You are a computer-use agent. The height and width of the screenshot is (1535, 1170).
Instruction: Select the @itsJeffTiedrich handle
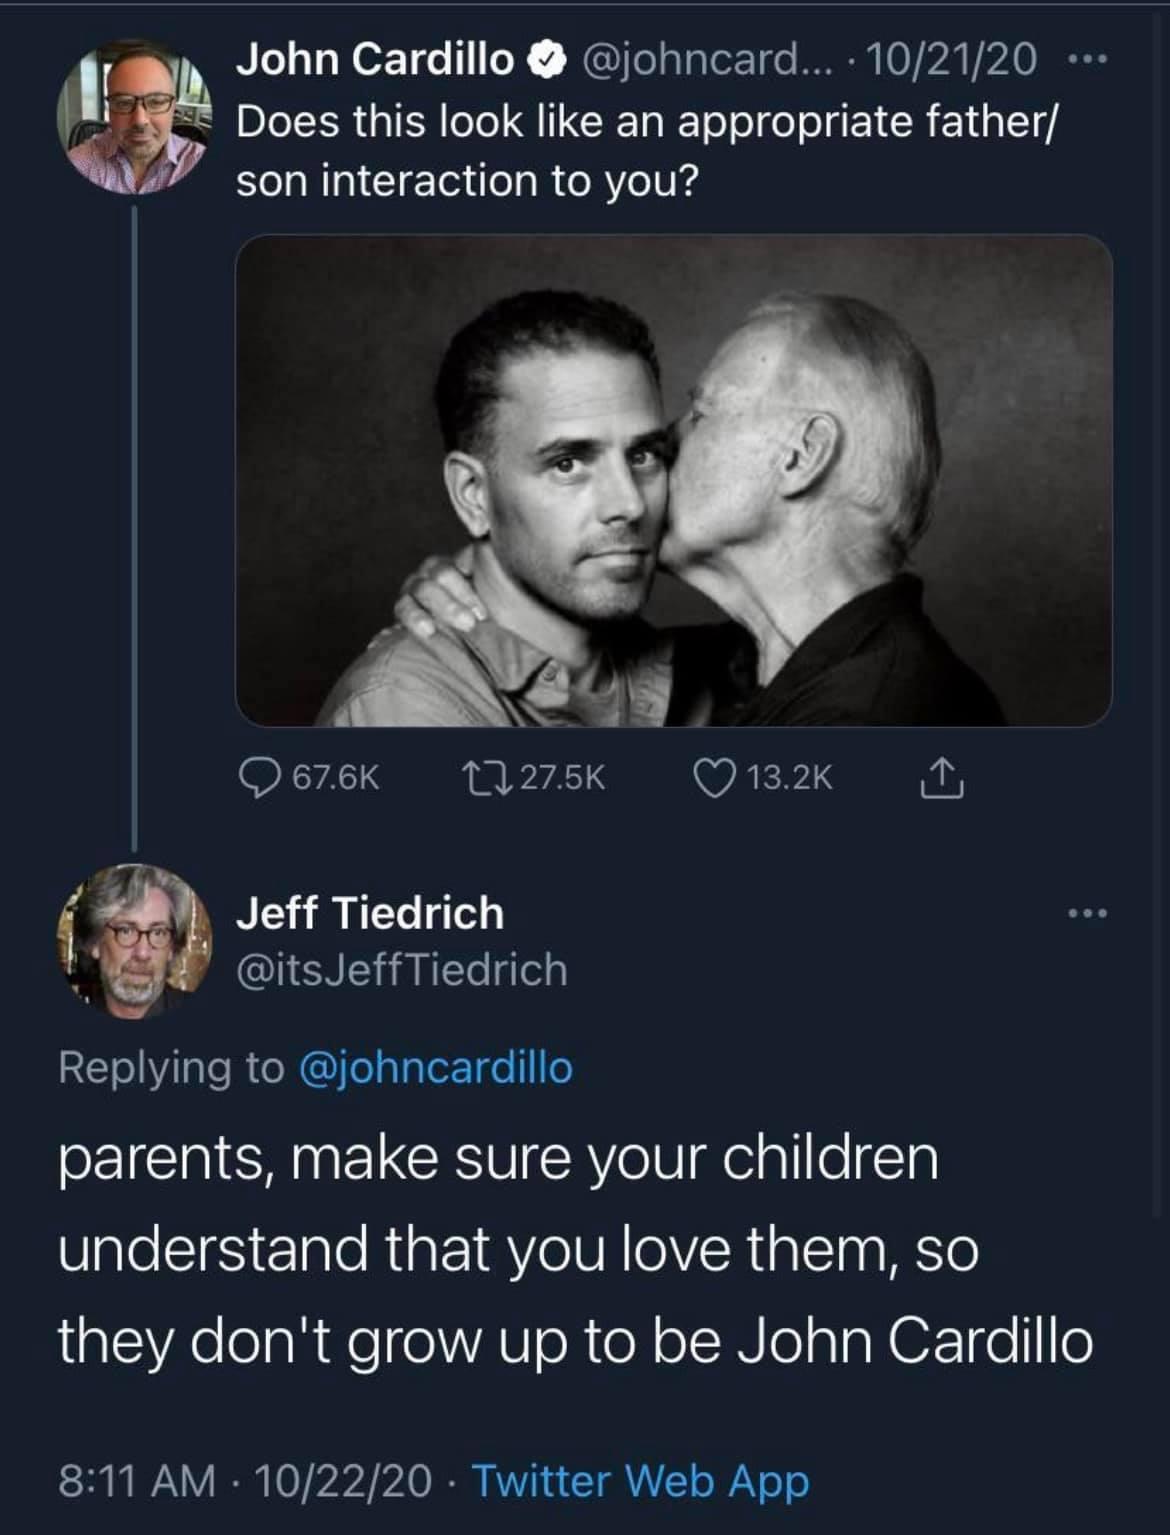tap(400, 968)
